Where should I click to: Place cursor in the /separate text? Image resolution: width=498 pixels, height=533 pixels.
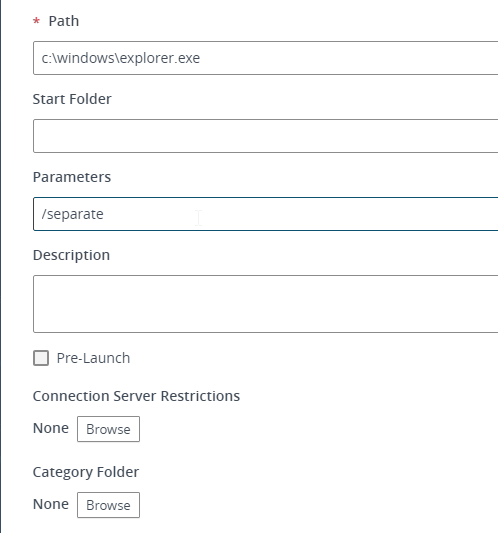72,214
